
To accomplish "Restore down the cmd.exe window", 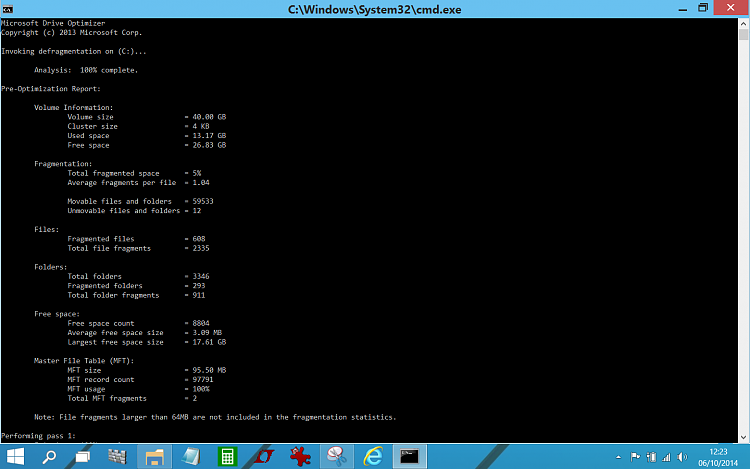I will tap(703, 8).
